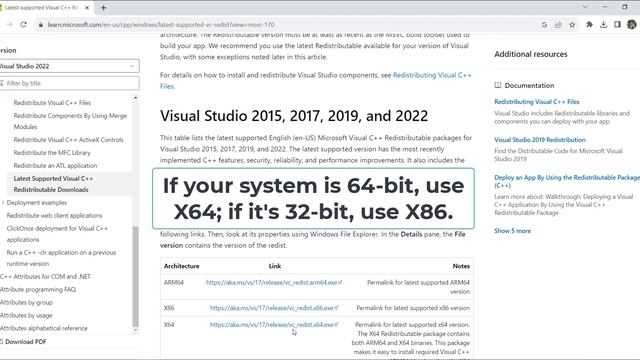Open C++ Attributes for COM and .NET
The height and width of the screenshot is (360, 640).
pyautogui.click(x=45, y=277)
